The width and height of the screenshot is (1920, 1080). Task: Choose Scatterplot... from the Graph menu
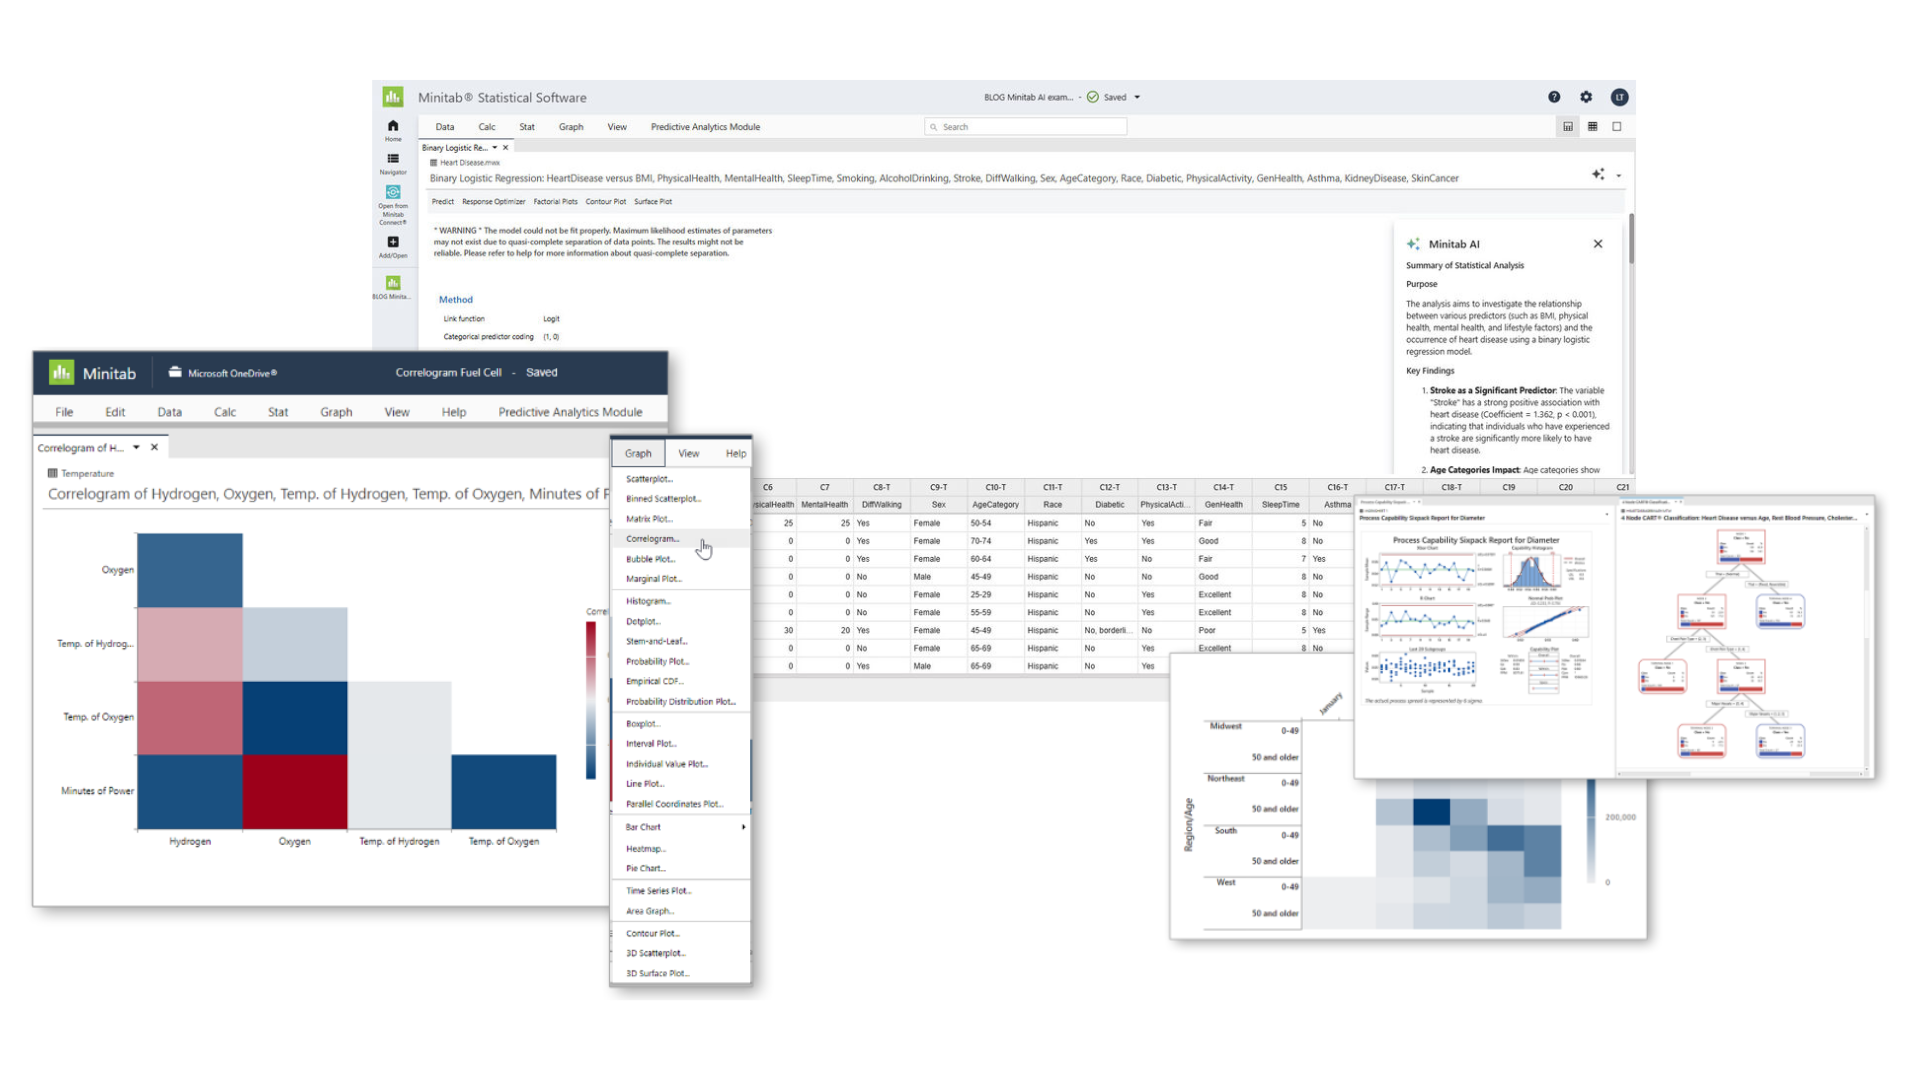click(680, 479)
